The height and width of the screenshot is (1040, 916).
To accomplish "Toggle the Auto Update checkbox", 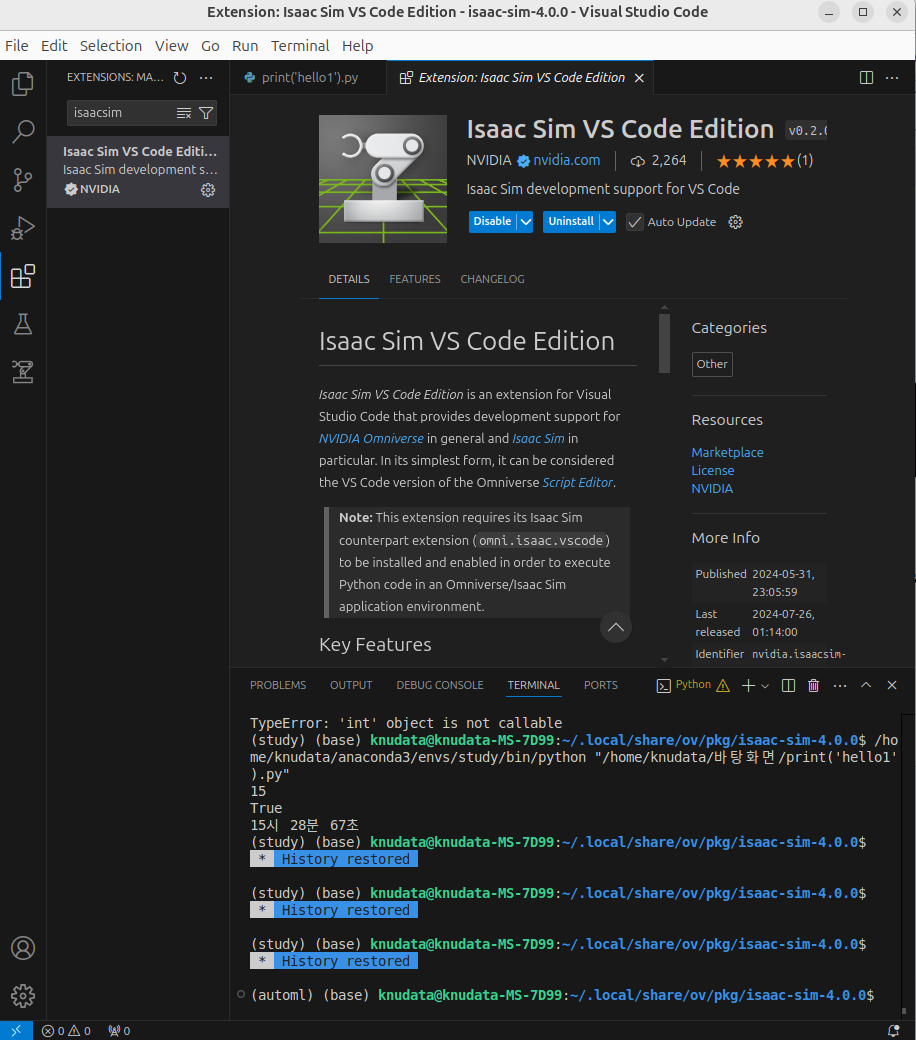I will [635, 222].
